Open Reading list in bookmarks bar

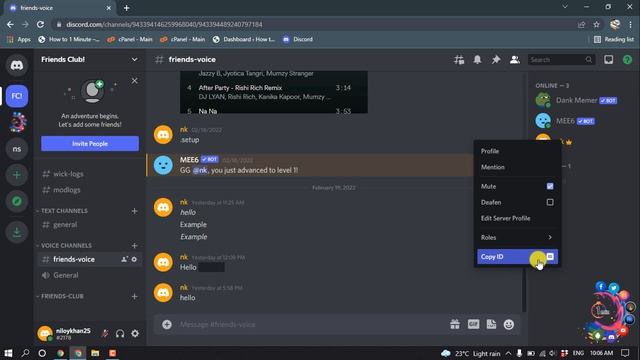614,39
